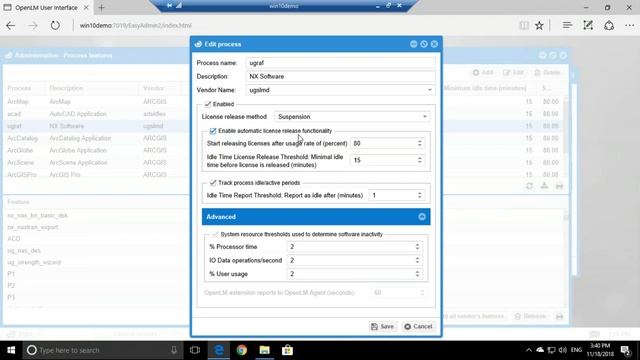Click the Edge icon on the taskbar
The width and height of the screenshot is (640, 360).
click(x=219, y=350)
